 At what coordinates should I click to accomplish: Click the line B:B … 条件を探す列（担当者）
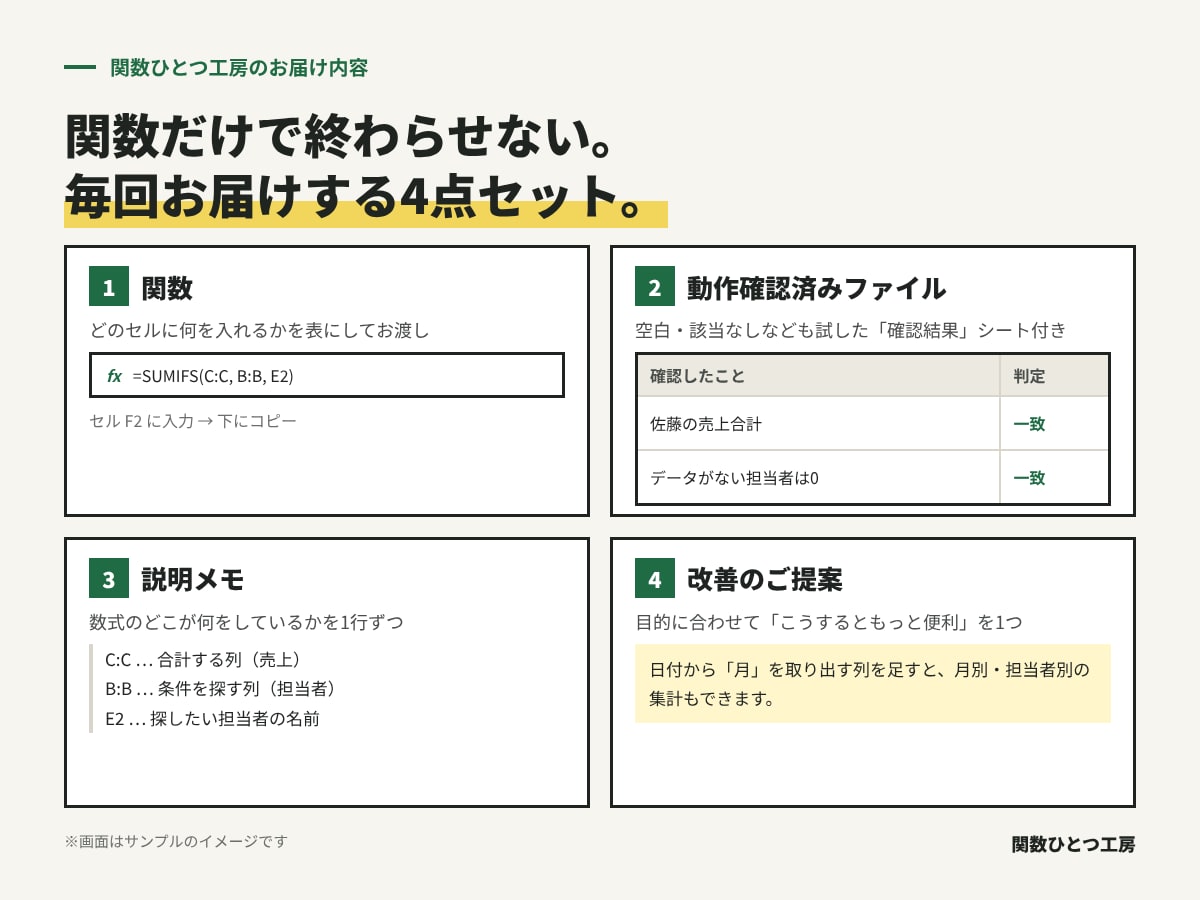pos(220,689)
